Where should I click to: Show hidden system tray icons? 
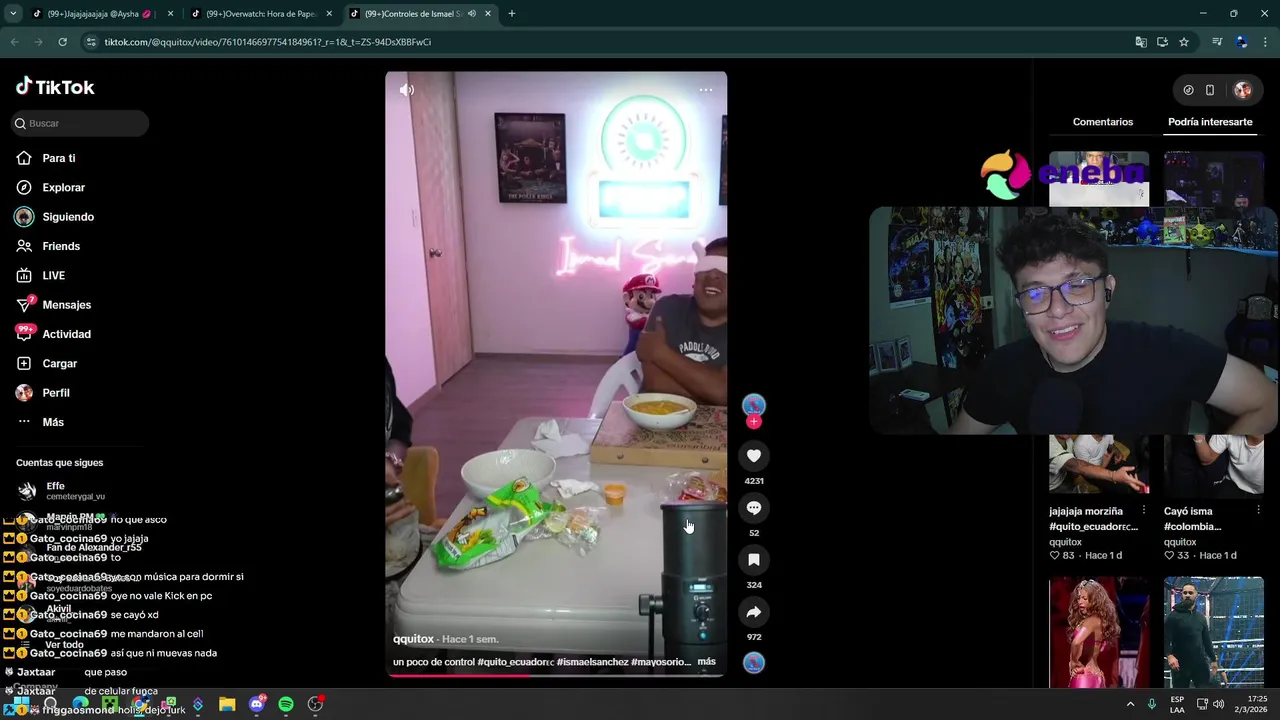(1131, 704)
